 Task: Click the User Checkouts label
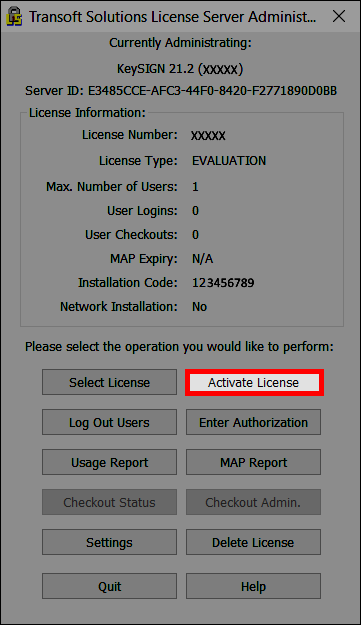(131, 235)
